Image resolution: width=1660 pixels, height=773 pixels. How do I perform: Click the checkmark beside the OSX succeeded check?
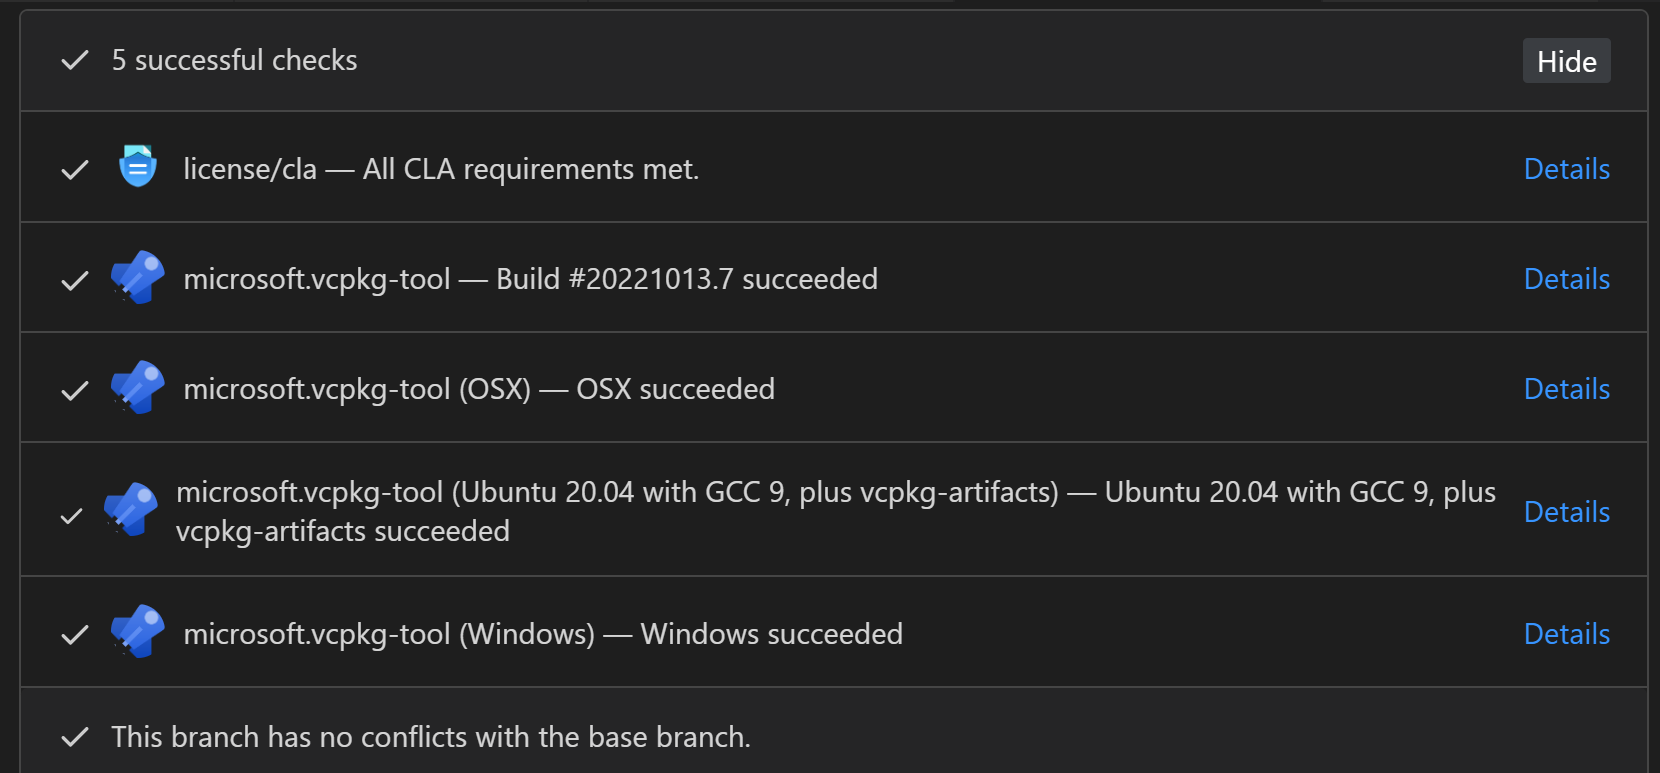click(74, 391)
